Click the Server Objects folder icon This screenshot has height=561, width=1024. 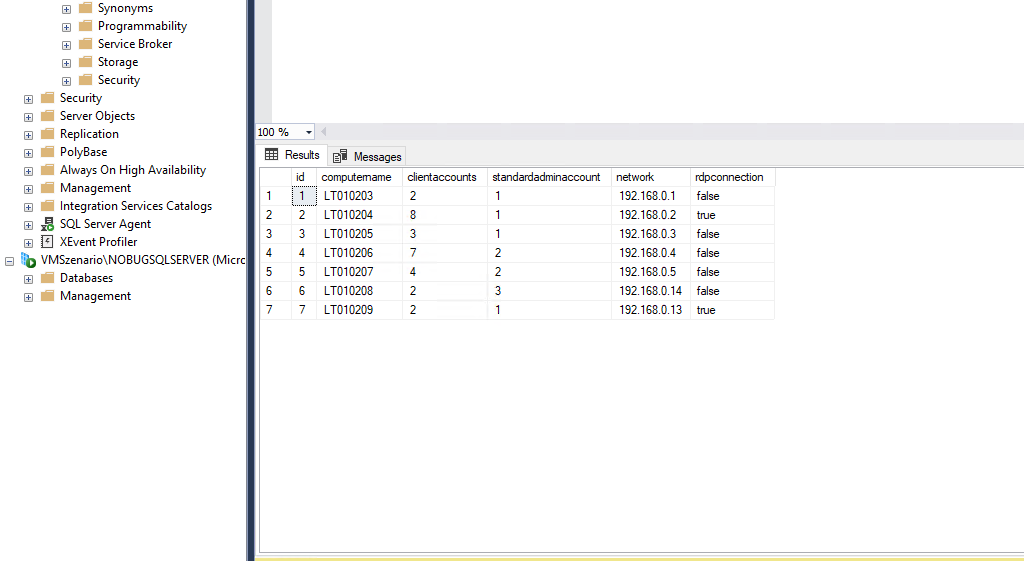coord(47,116)
